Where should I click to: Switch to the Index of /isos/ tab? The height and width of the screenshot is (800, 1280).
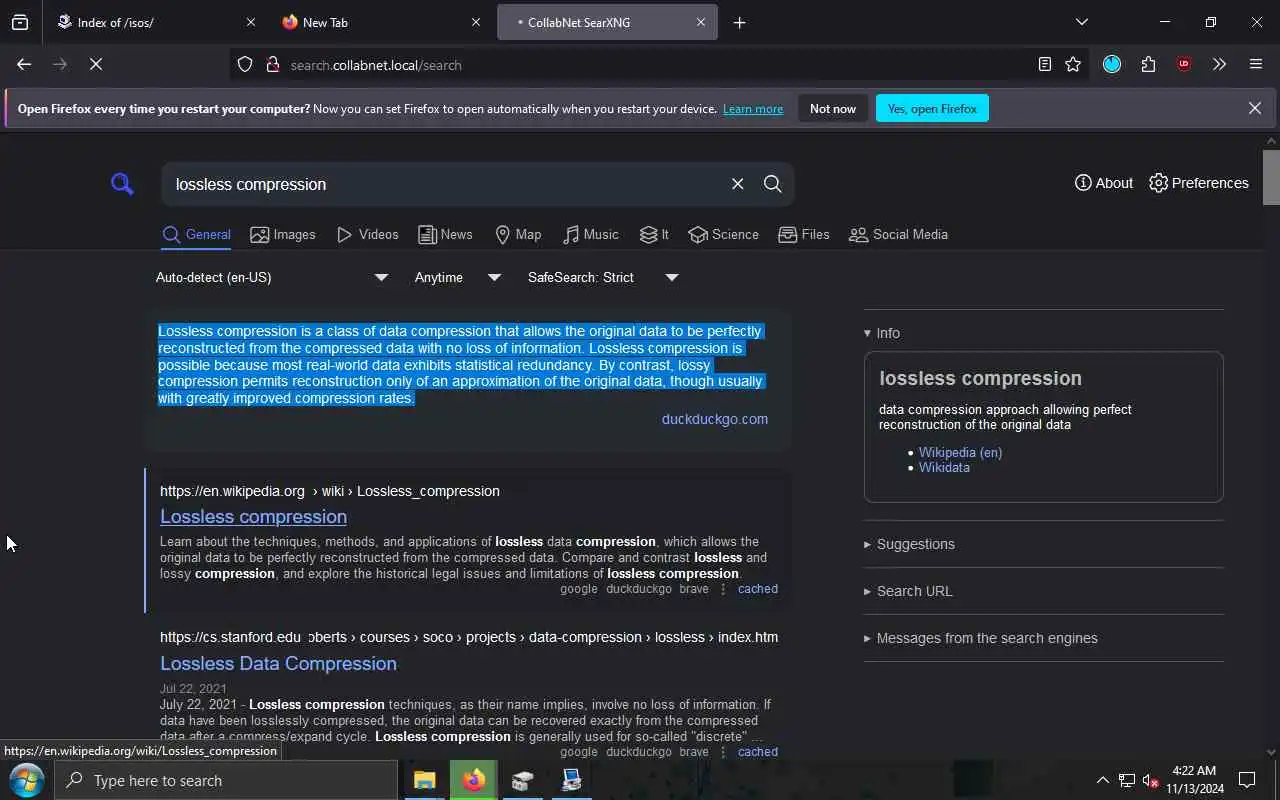tap(157, 22)
